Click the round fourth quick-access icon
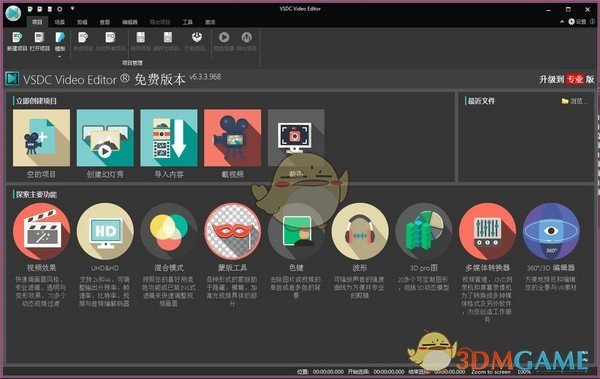 click(x=60, y=9)
